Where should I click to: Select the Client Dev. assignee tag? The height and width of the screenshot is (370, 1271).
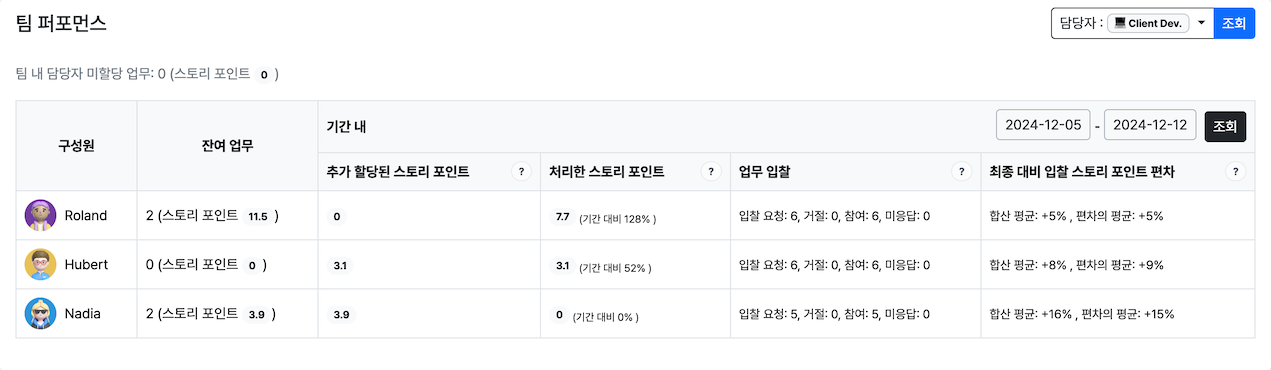tap(1148, 22)
